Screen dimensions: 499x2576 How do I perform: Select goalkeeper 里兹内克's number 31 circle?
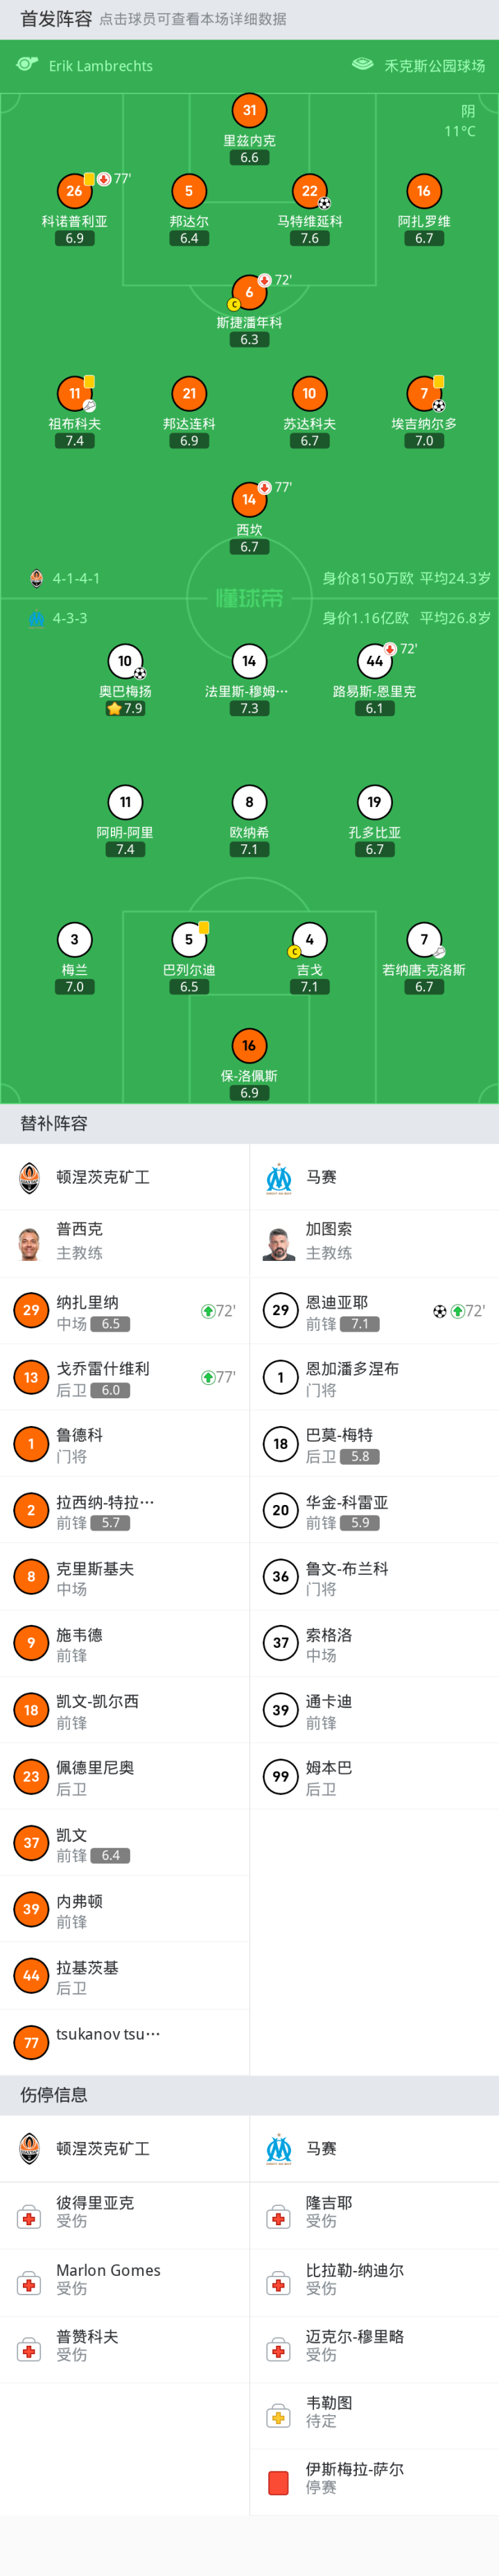tap(249, 111)
